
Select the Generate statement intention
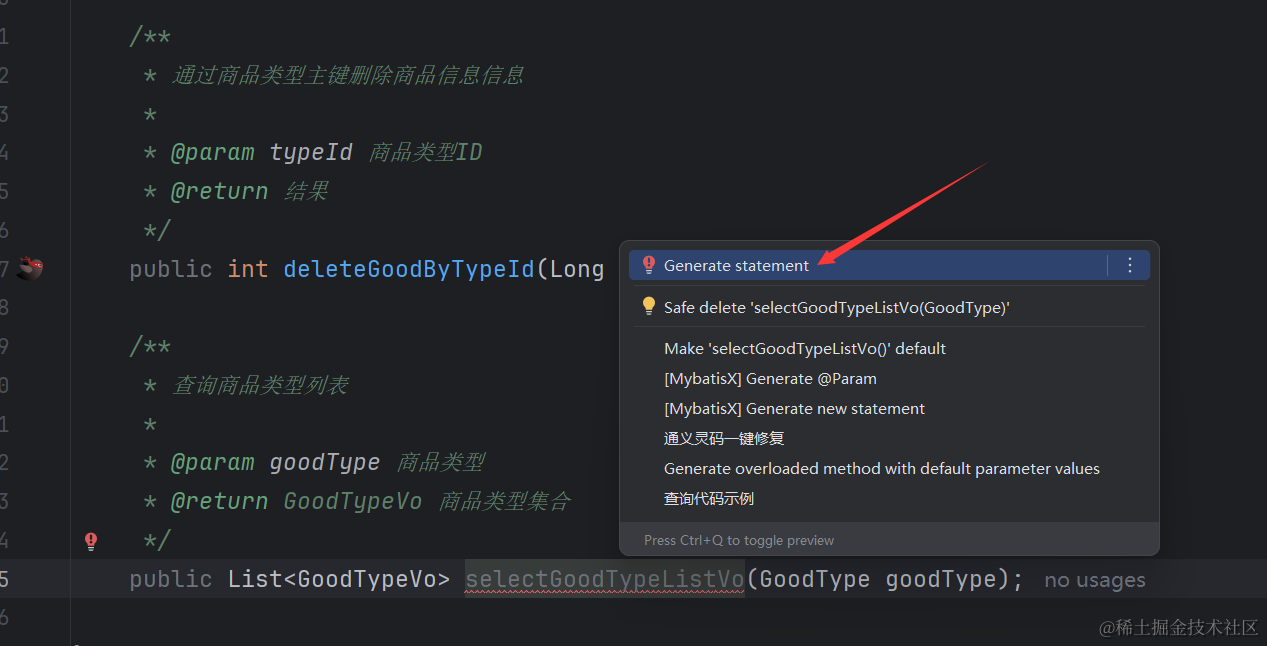point(736,266)
